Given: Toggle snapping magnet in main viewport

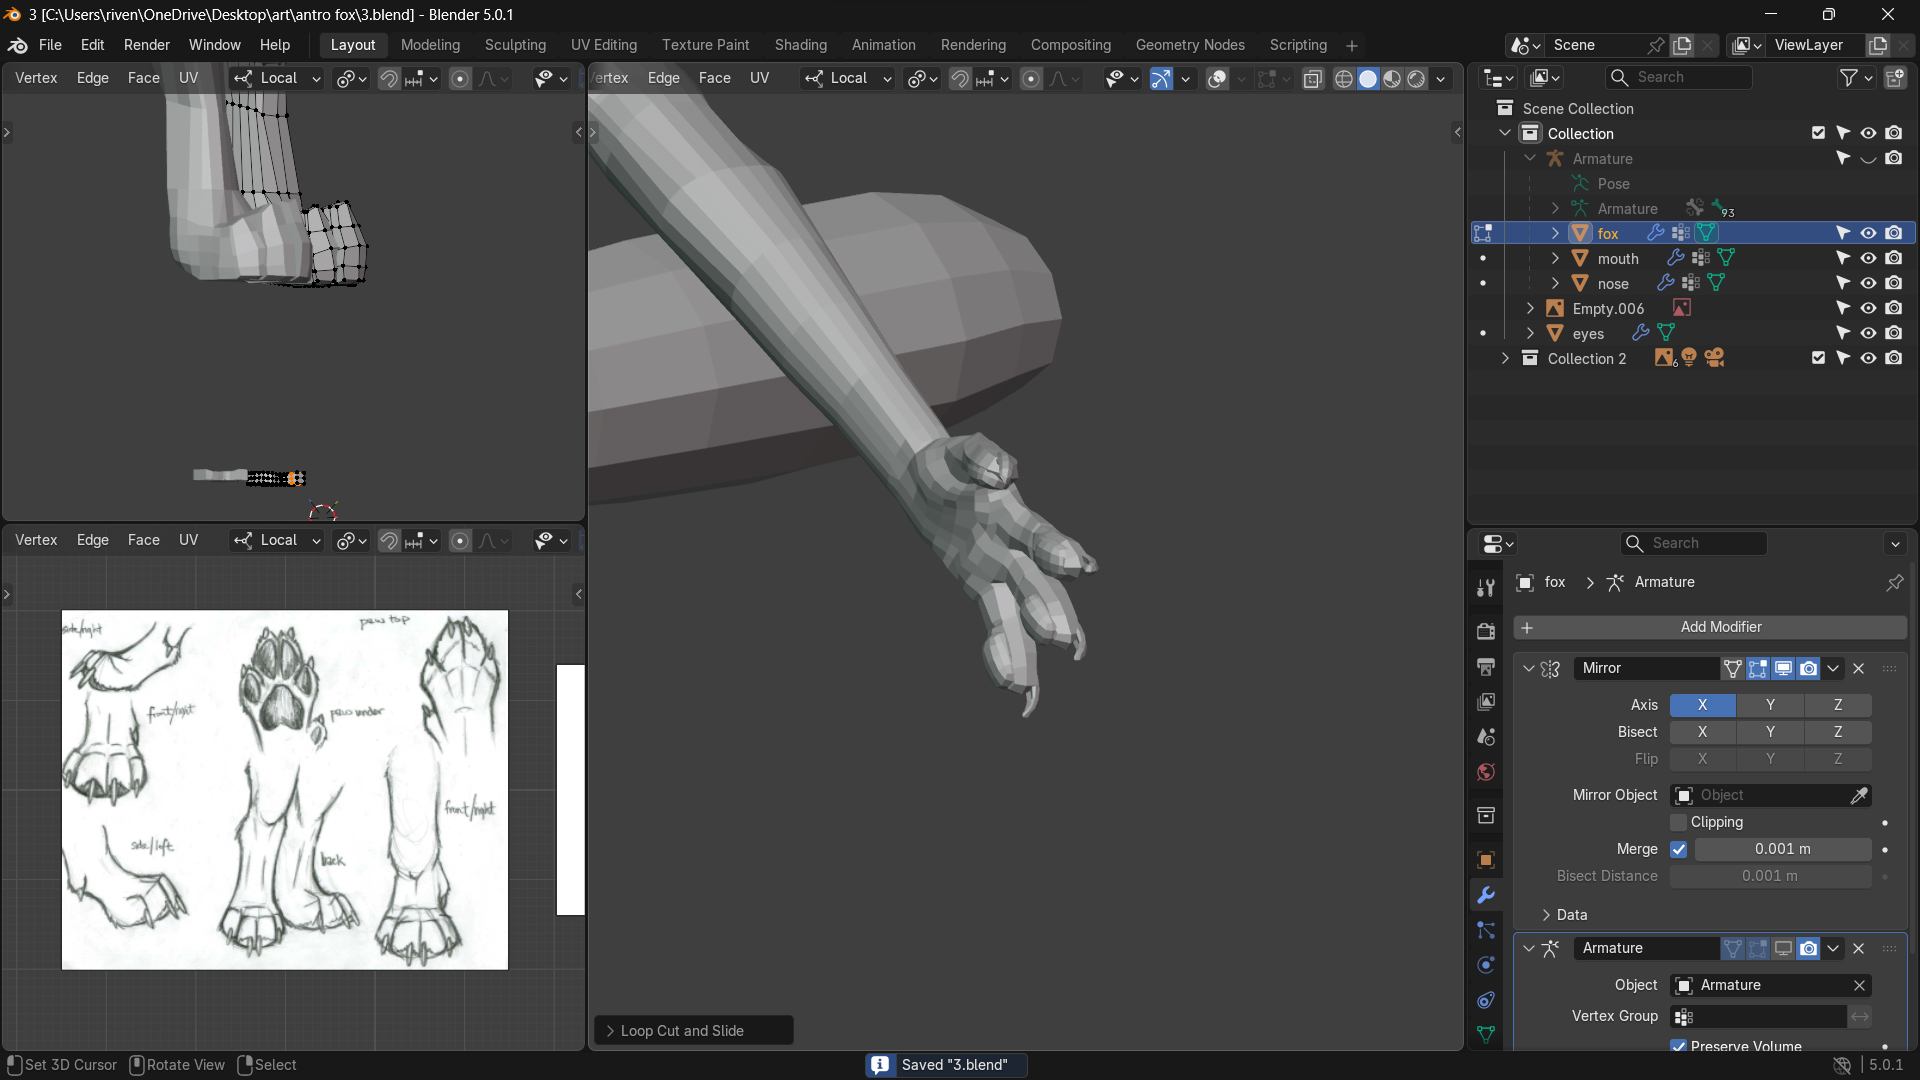Looking at the screenshot, I should click(x=959, y=78).
